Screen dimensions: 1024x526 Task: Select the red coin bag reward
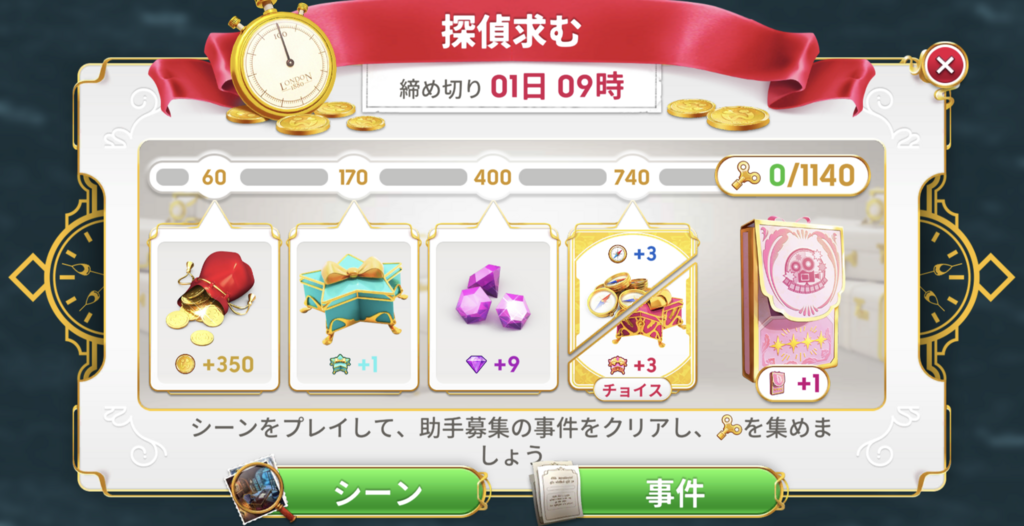point(215,306)
